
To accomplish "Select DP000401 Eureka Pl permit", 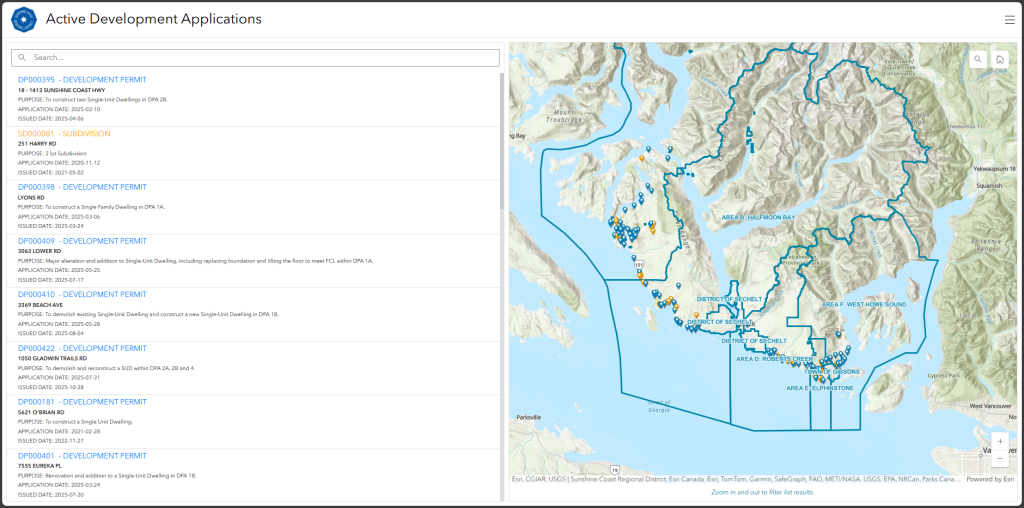I will tap(82, 456).
